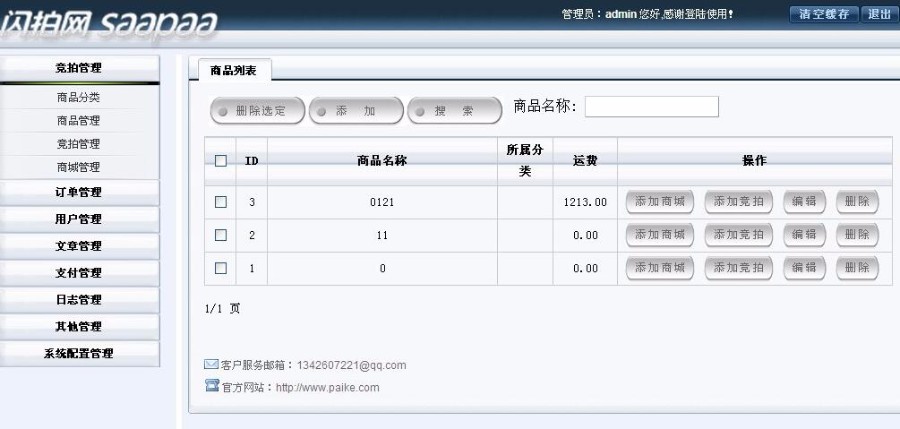This screenshot has height=429, width=900.
Task: Click 删除 for product ID 2
Action: [857, 235]
